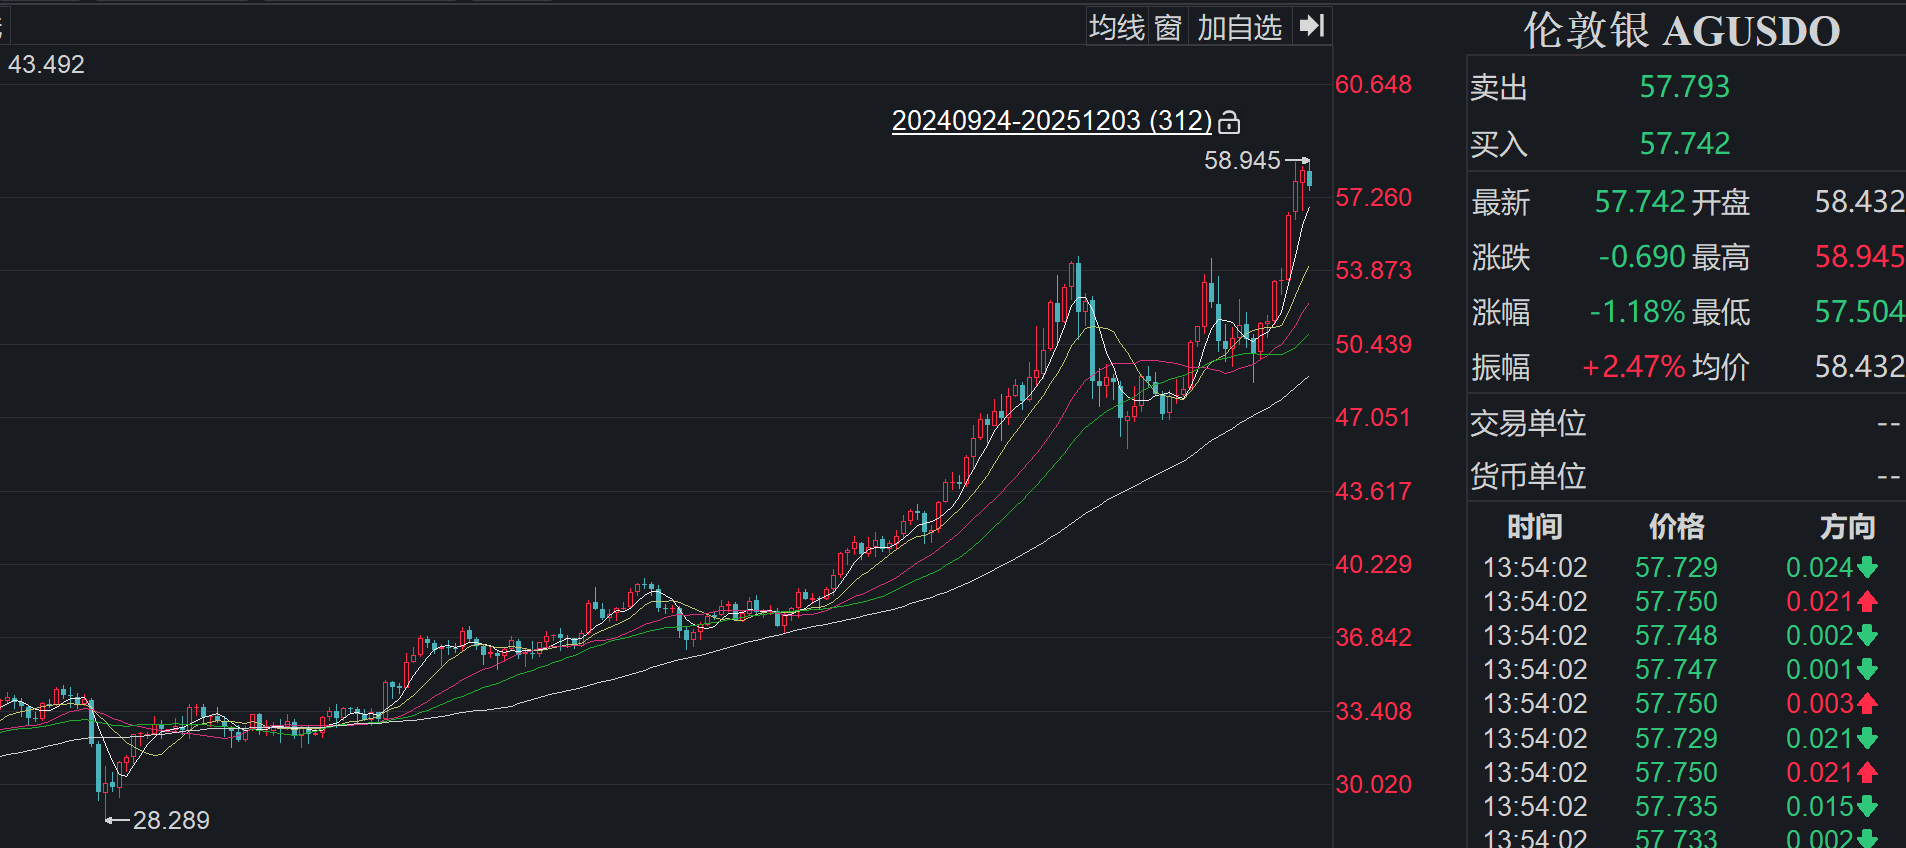
Task: Click the 伦敦银 AGUSDO title
Action: 1681,31
